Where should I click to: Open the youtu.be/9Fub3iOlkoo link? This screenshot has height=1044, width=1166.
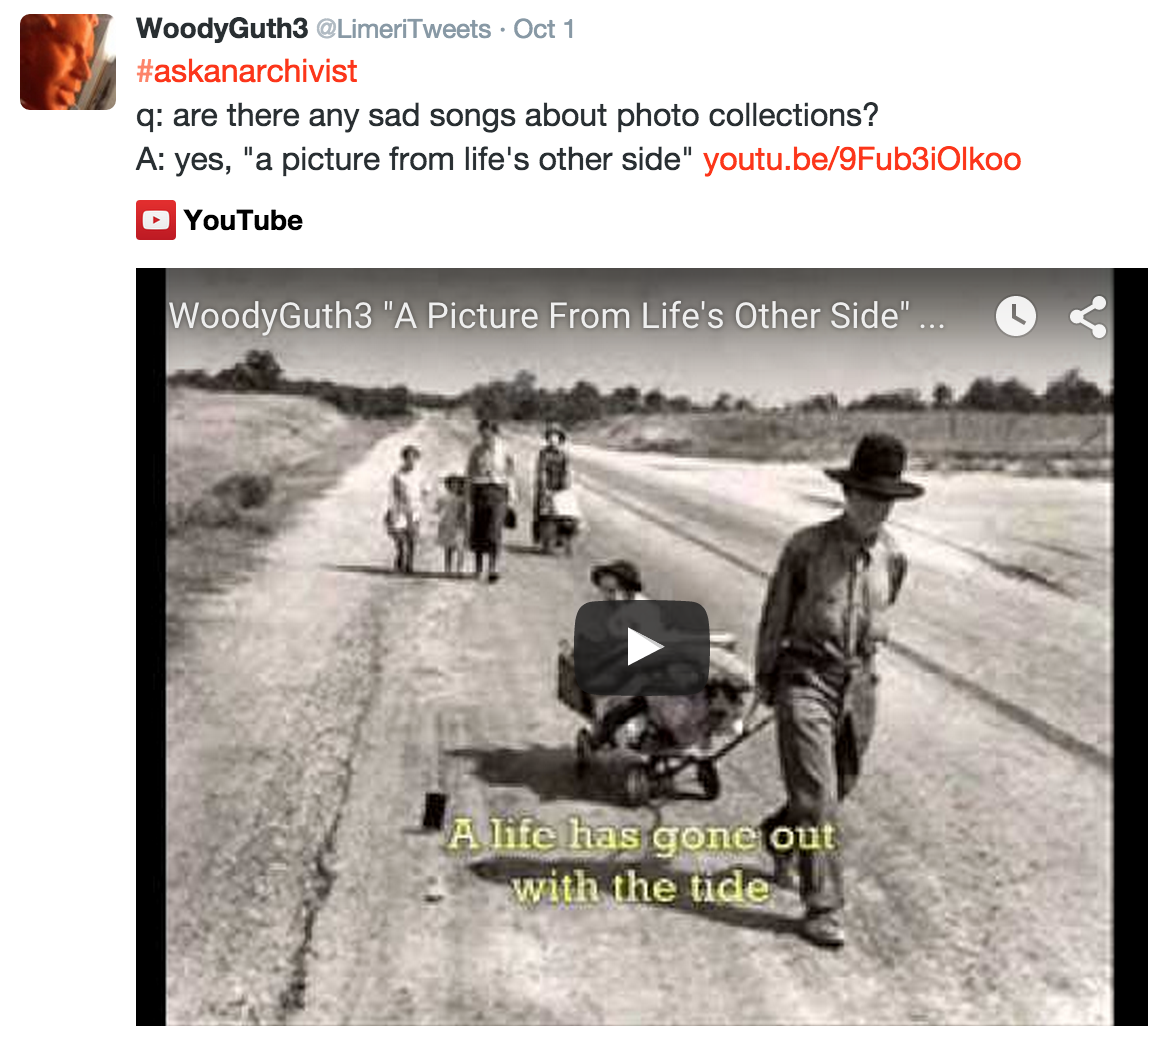[x=862, y=159]
